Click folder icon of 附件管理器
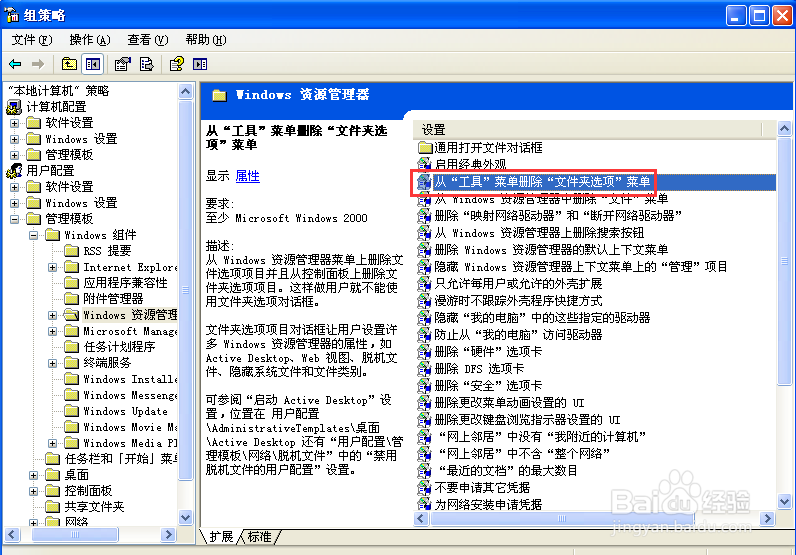796x555 pixels. (72, 299)
